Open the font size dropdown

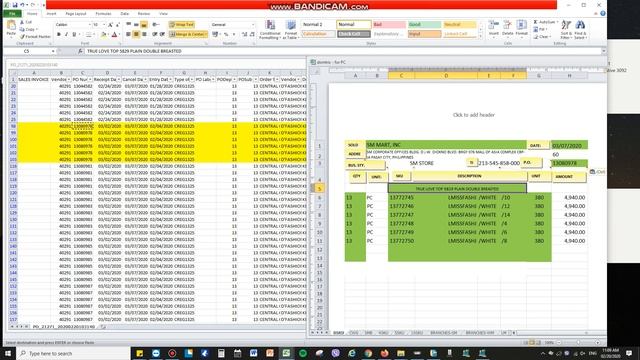[x=104, y=25]
